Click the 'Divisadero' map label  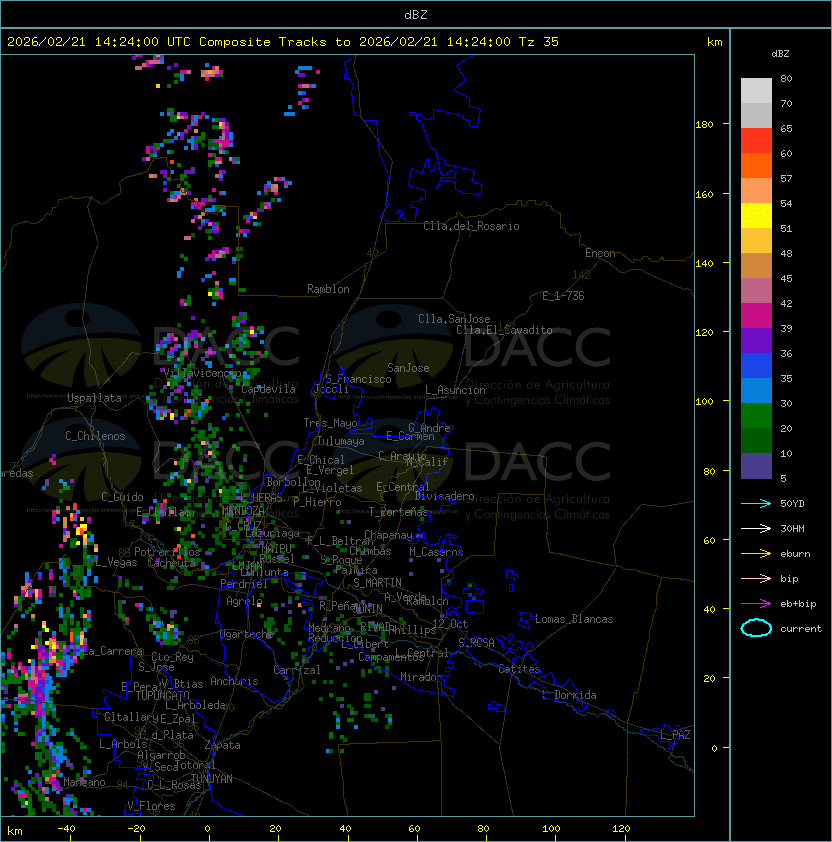tap(445, 496)
